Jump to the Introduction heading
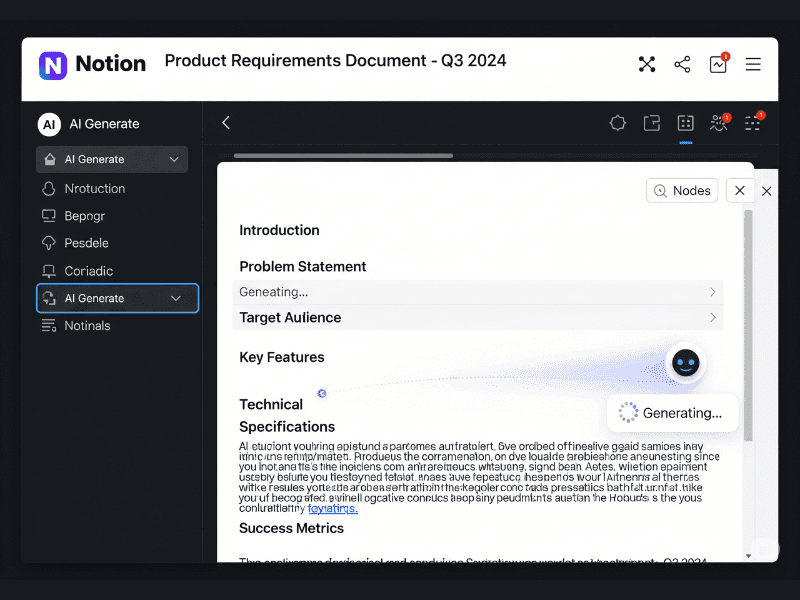Viewport: 800px width, 600px height. click(279, 230)
